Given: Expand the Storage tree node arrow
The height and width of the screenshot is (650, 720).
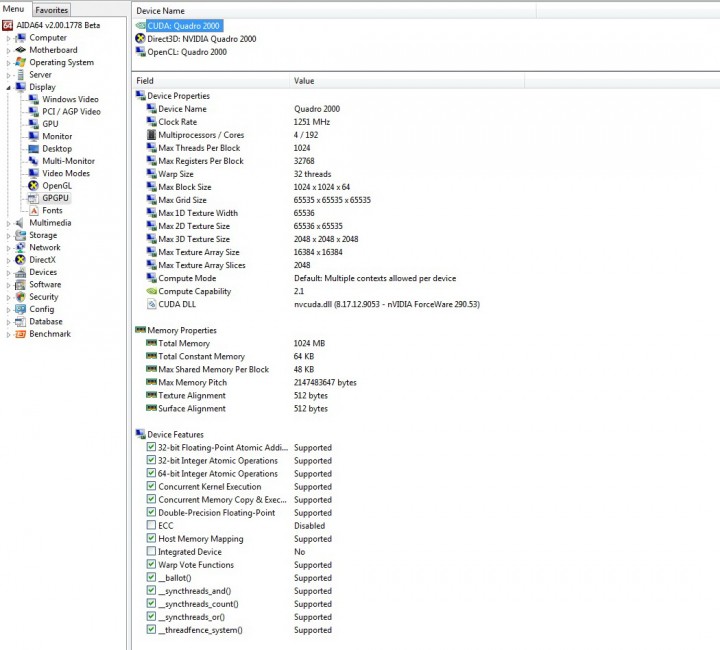Looking at the screenshot, I should point(8,236).
